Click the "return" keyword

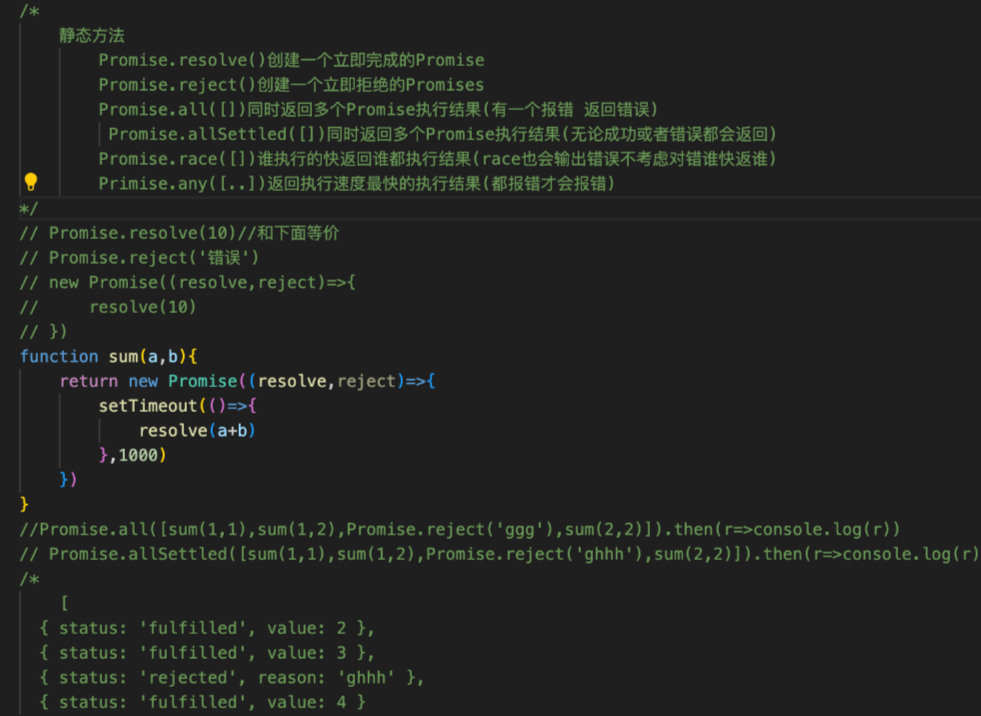(x=88, y=381)
